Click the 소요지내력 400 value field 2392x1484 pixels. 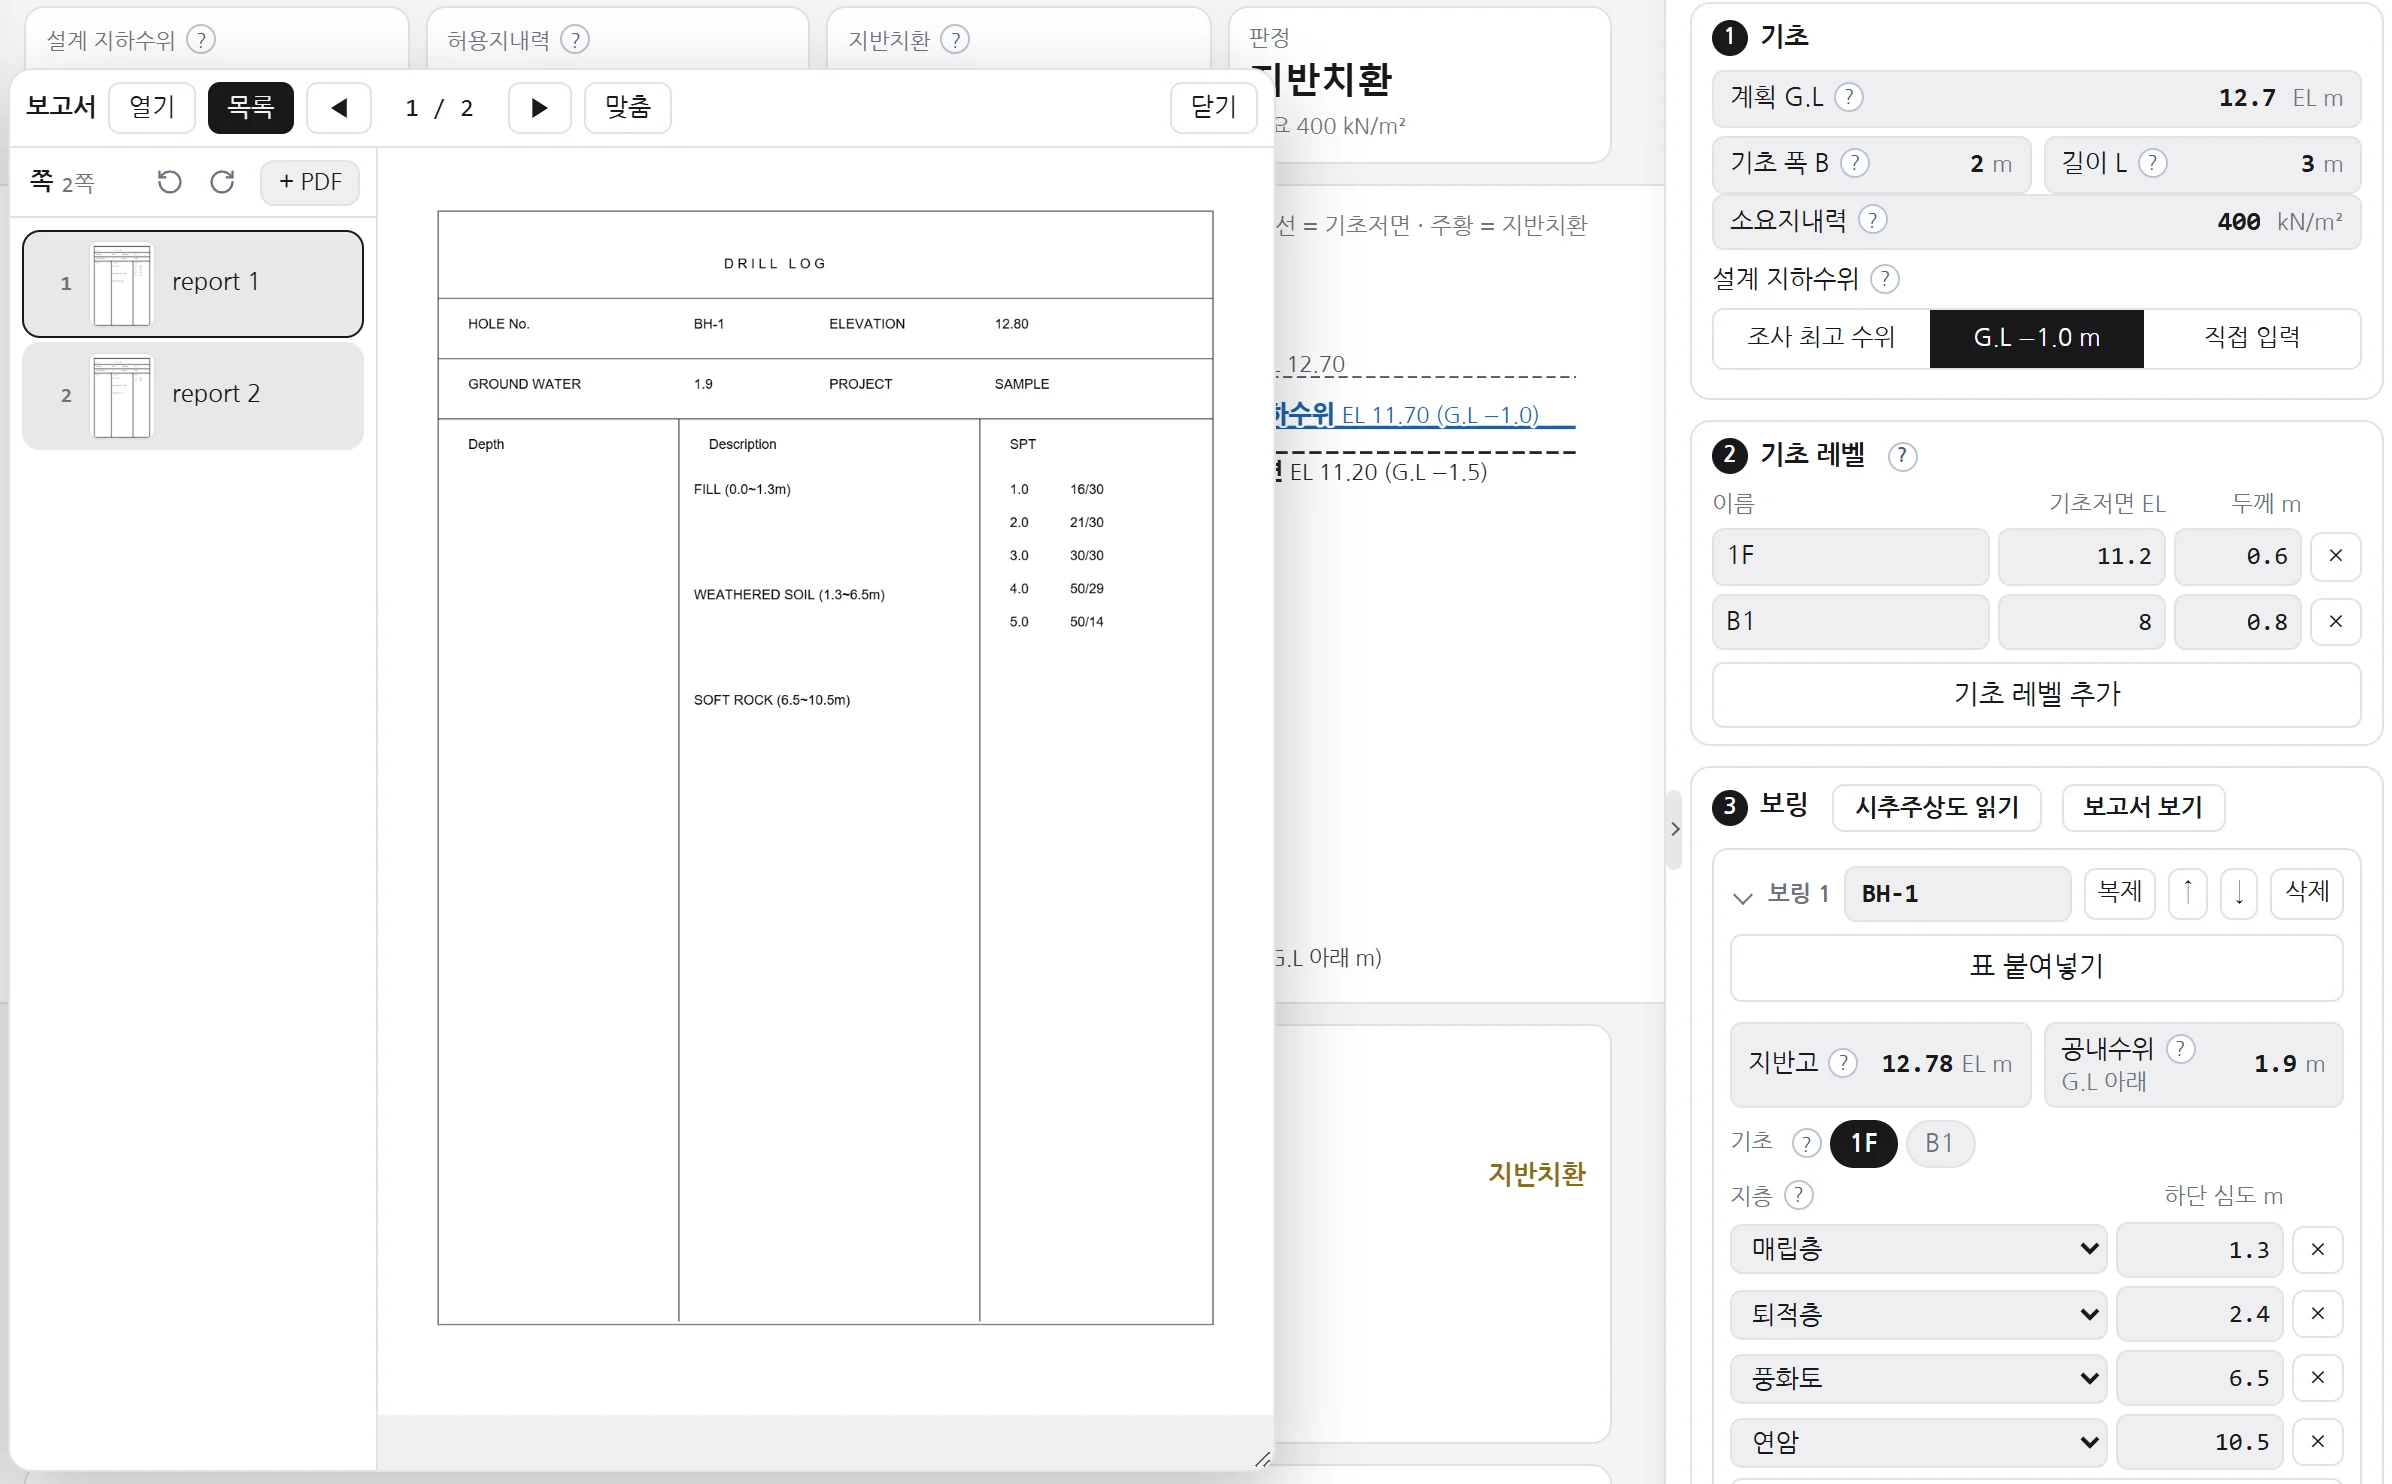2036,221
